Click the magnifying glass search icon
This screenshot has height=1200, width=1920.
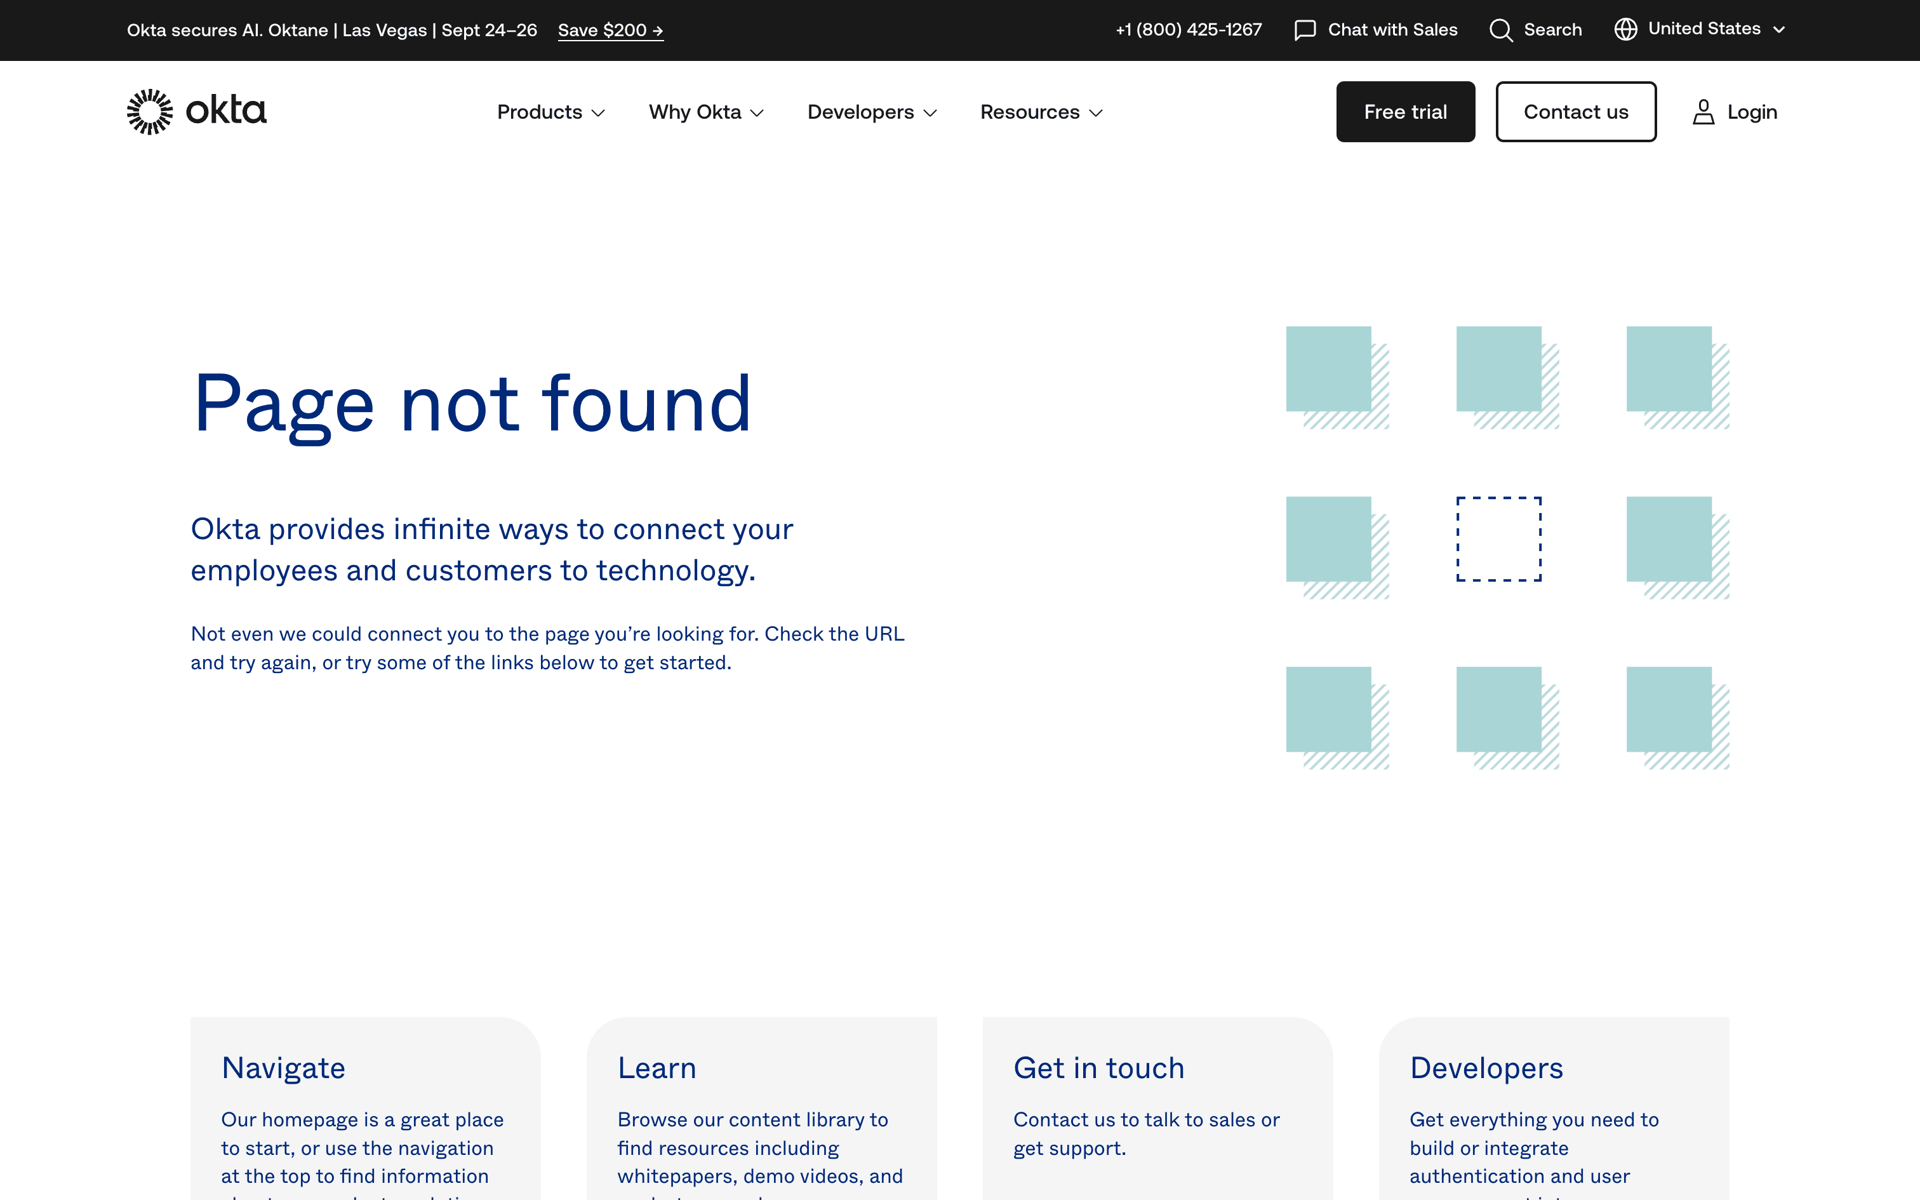tap(1501, 30)
